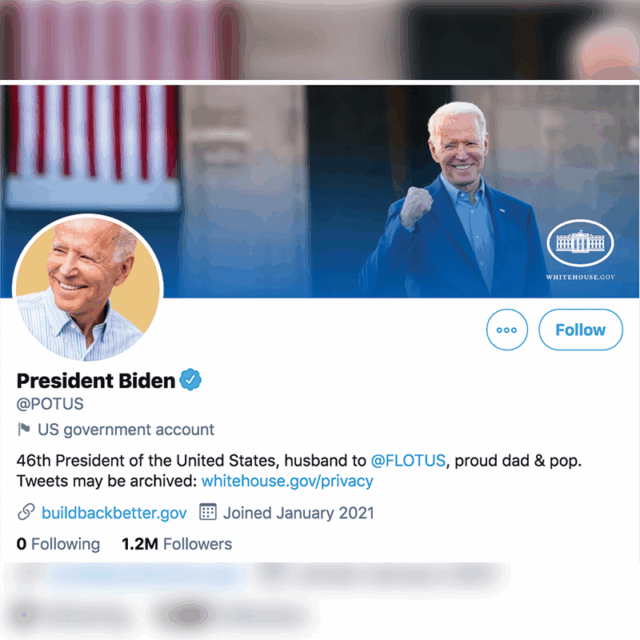Click the Follow button
The image size is (640, 640).
pos(580,330)
